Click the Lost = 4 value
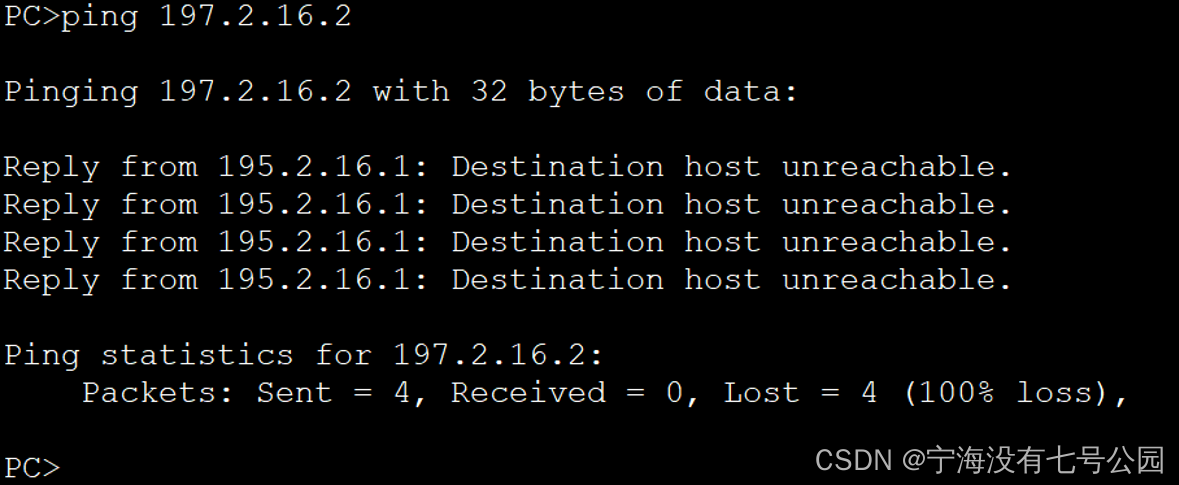Screen dimensions: 1179x485 click(x=800, y=393)
